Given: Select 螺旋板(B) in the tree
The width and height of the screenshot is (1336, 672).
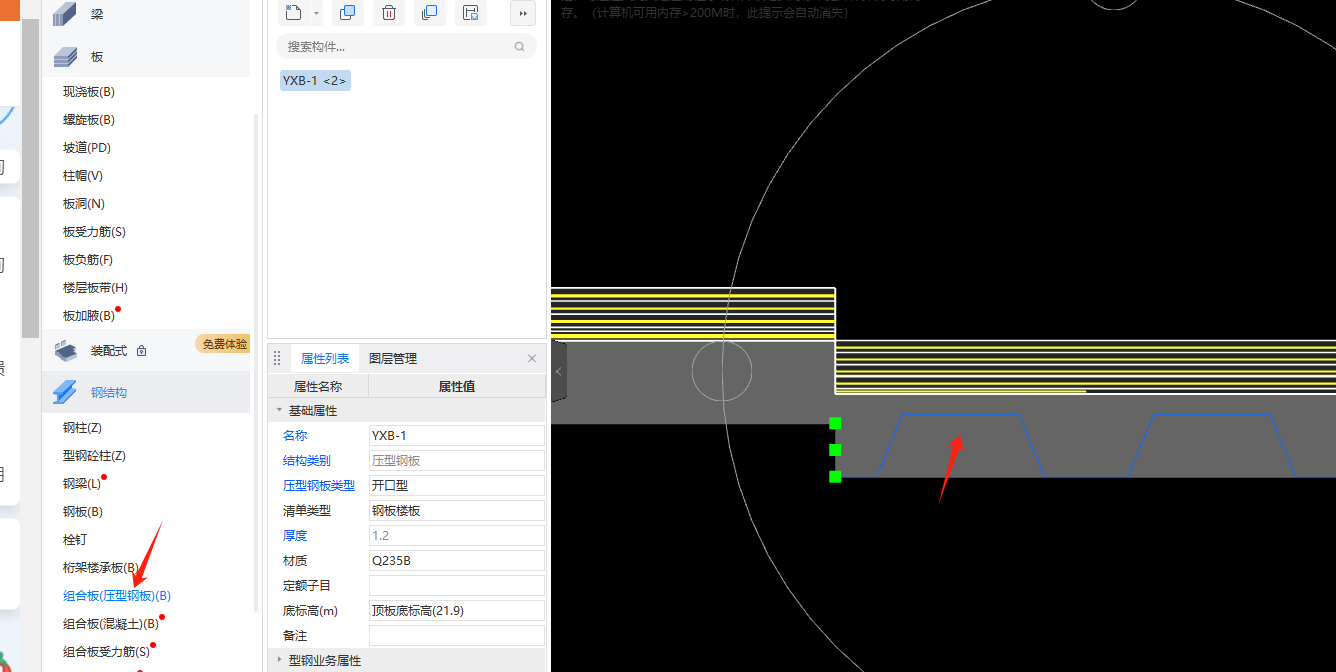Looking at the screenshot, I should 89,120.
